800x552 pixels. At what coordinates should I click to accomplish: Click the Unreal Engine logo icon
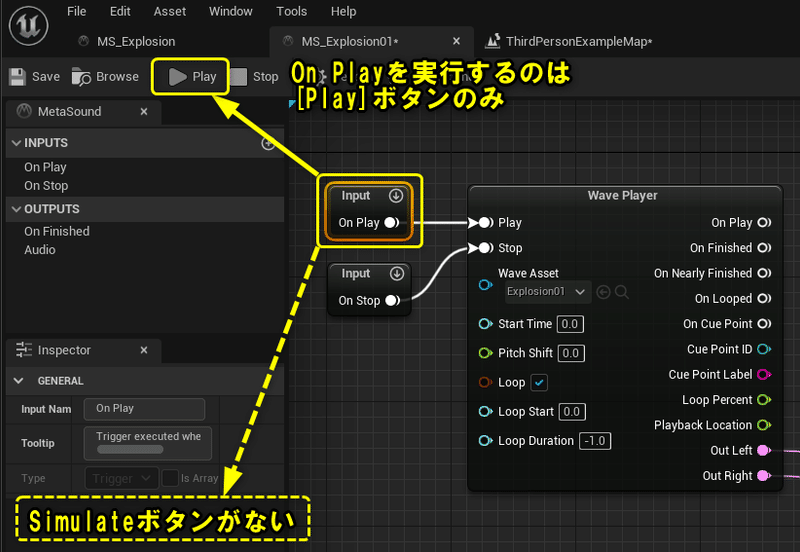pos(29,26)
